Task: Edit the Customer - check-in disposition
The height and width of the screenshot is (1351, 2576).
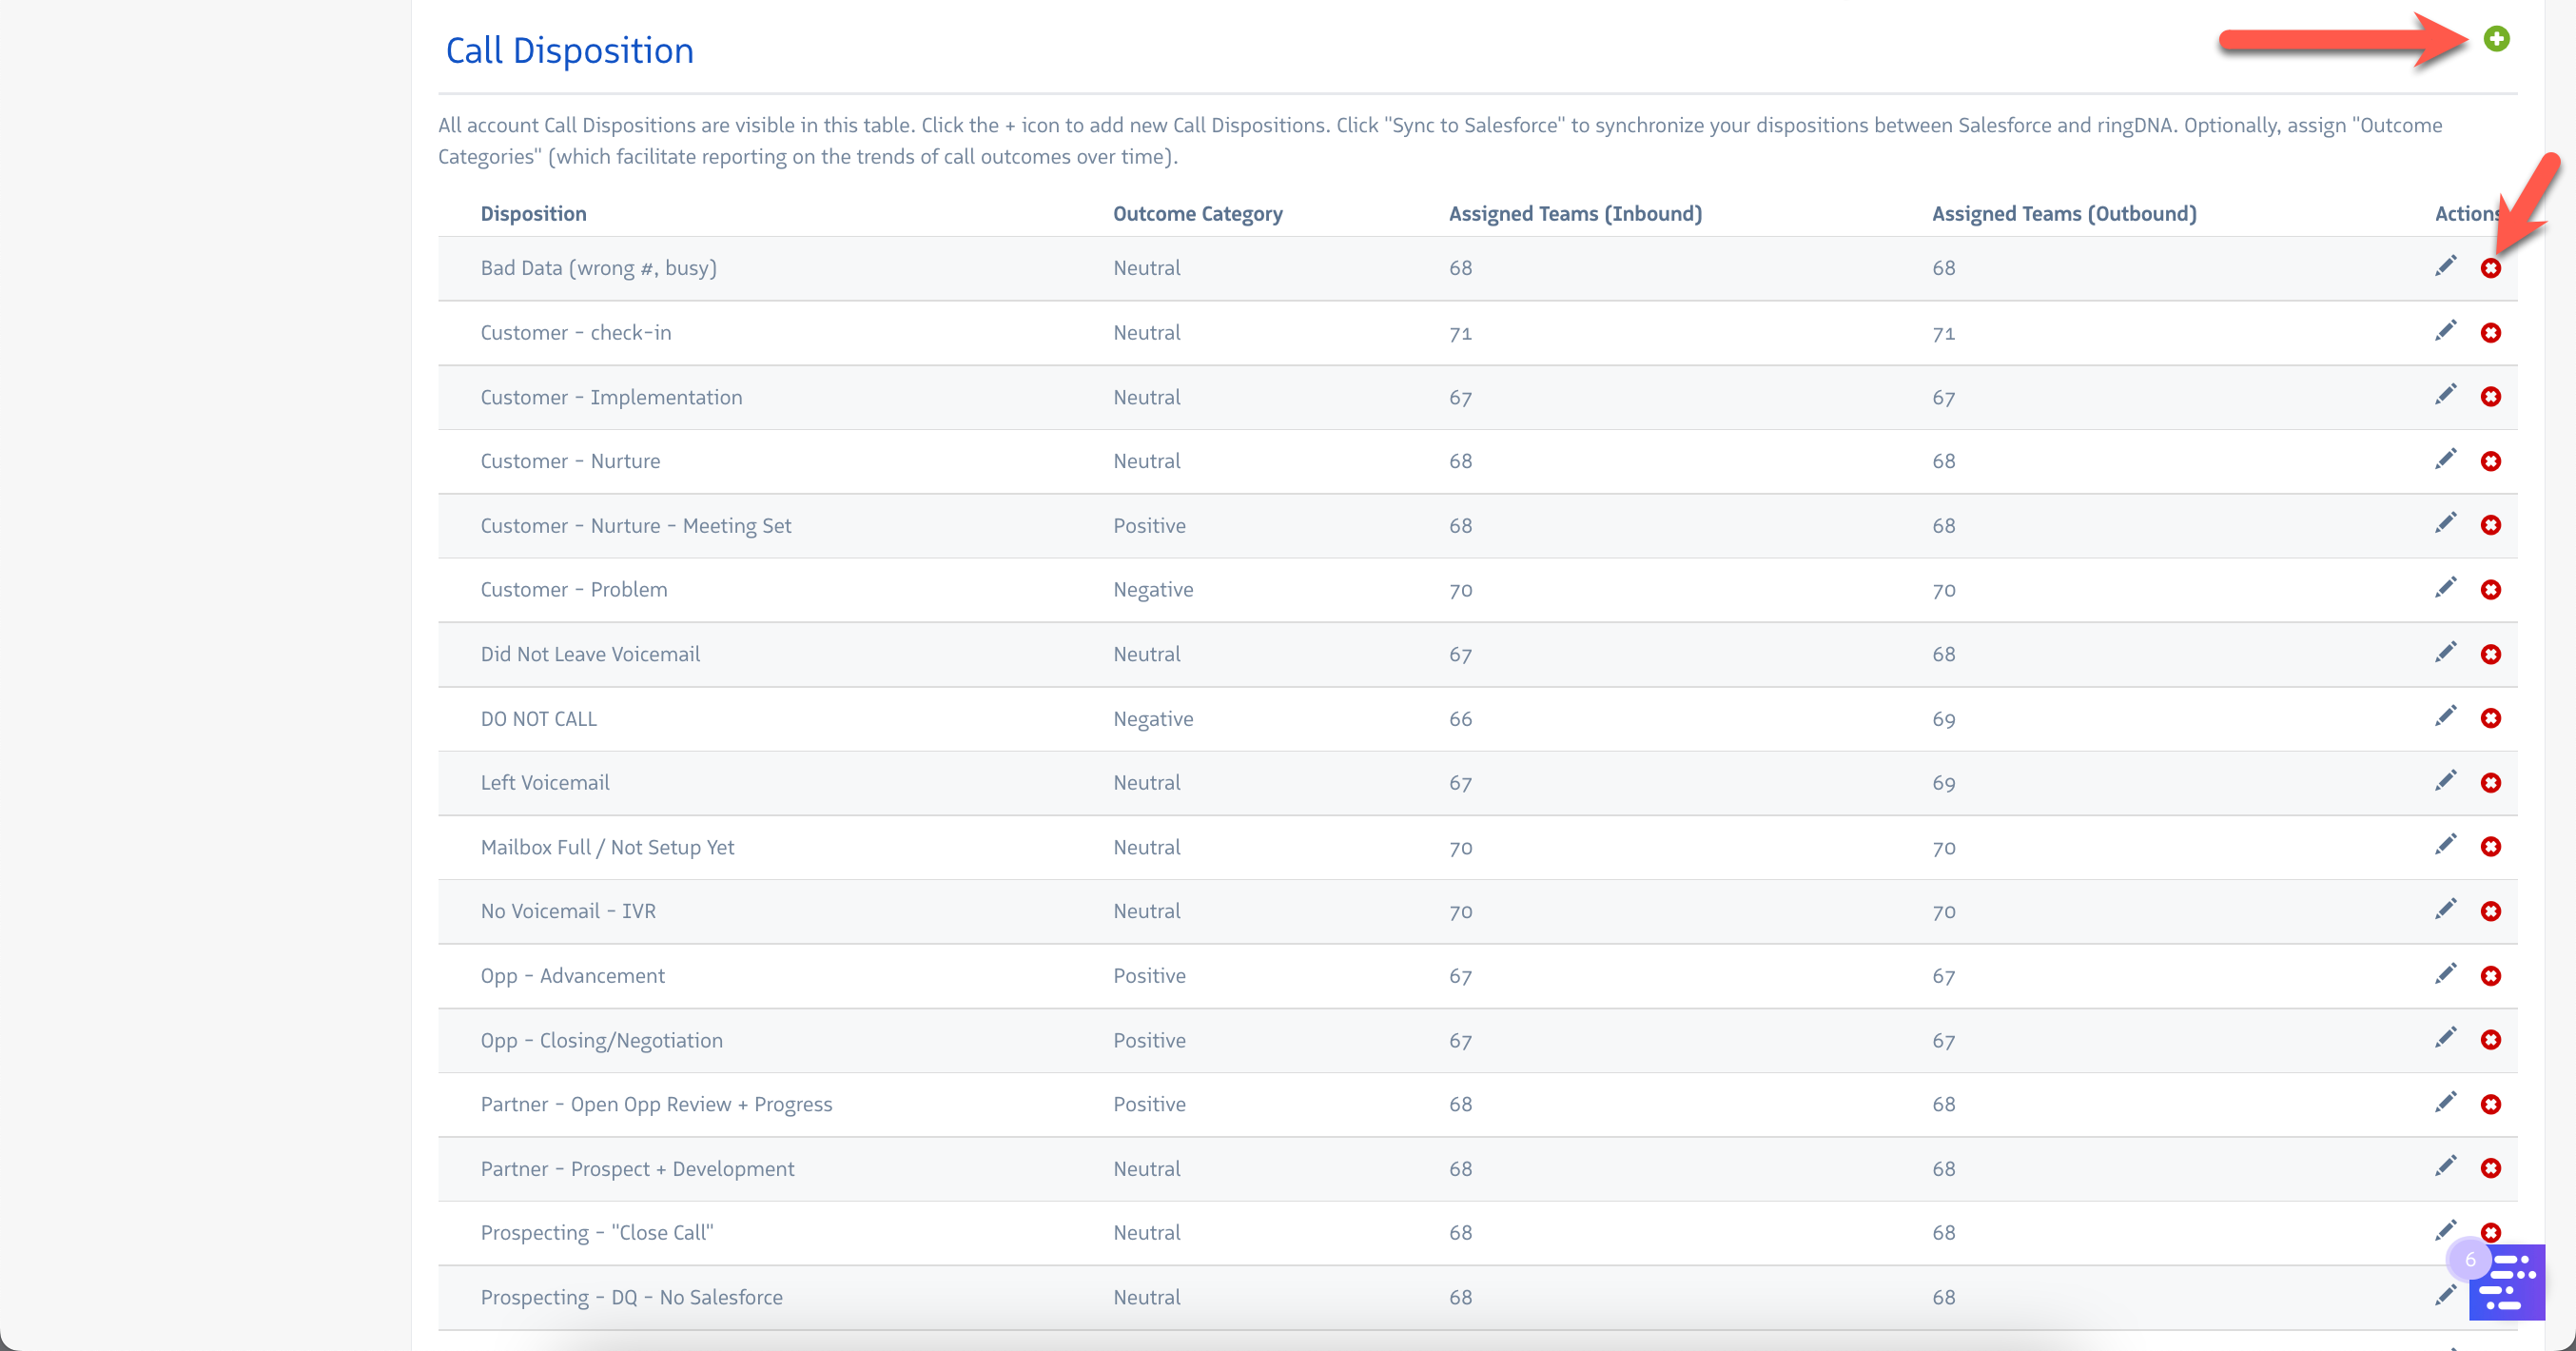Action: (x=2445, y=331)
